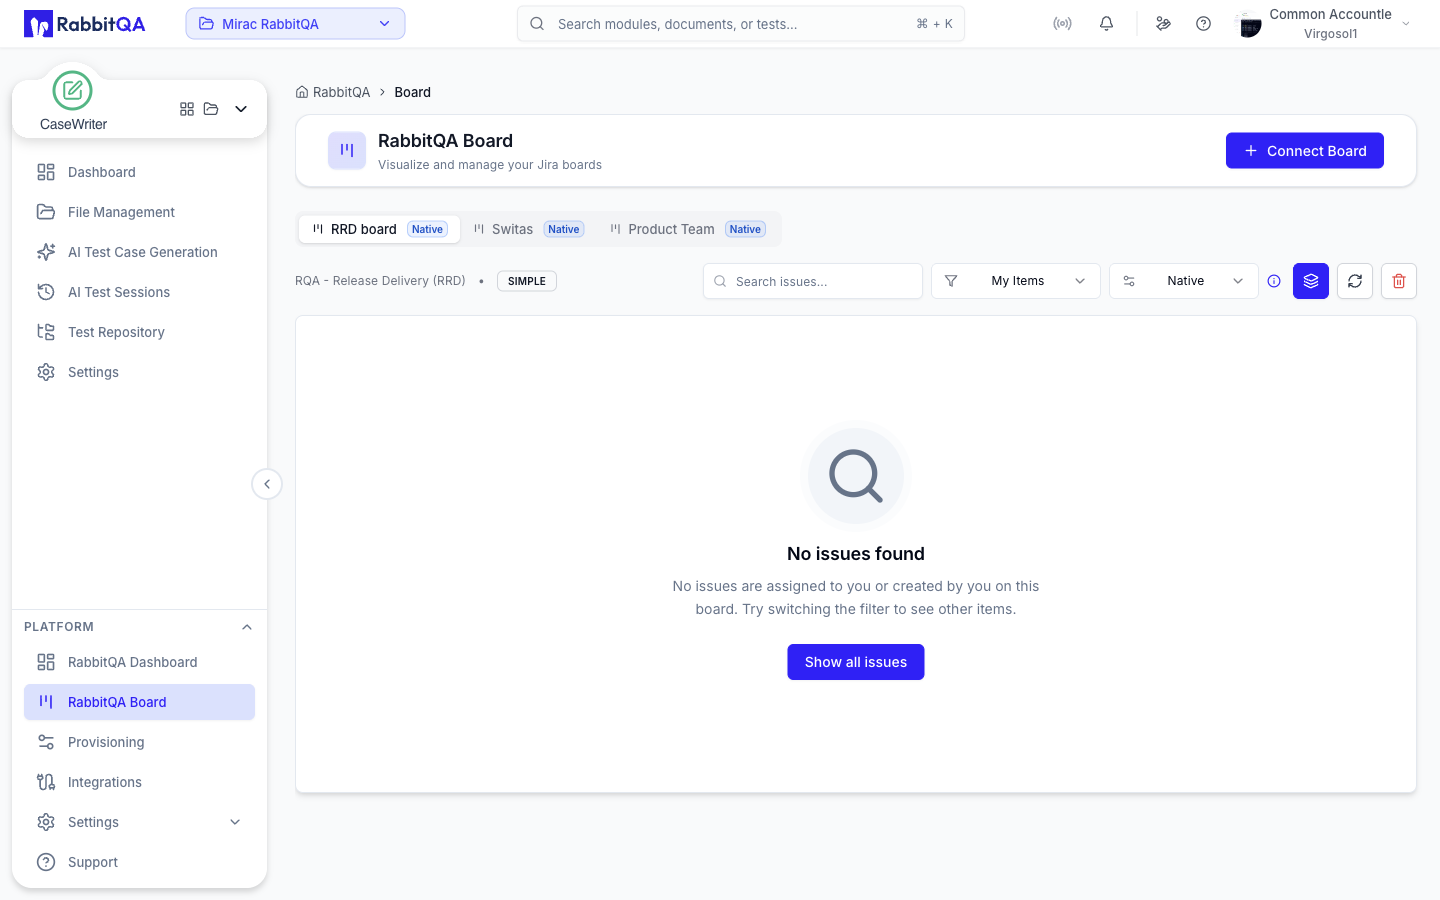Click the hand-holding-person icon in header
Screen dimensions: 1440x900
tap(1163, 24)
